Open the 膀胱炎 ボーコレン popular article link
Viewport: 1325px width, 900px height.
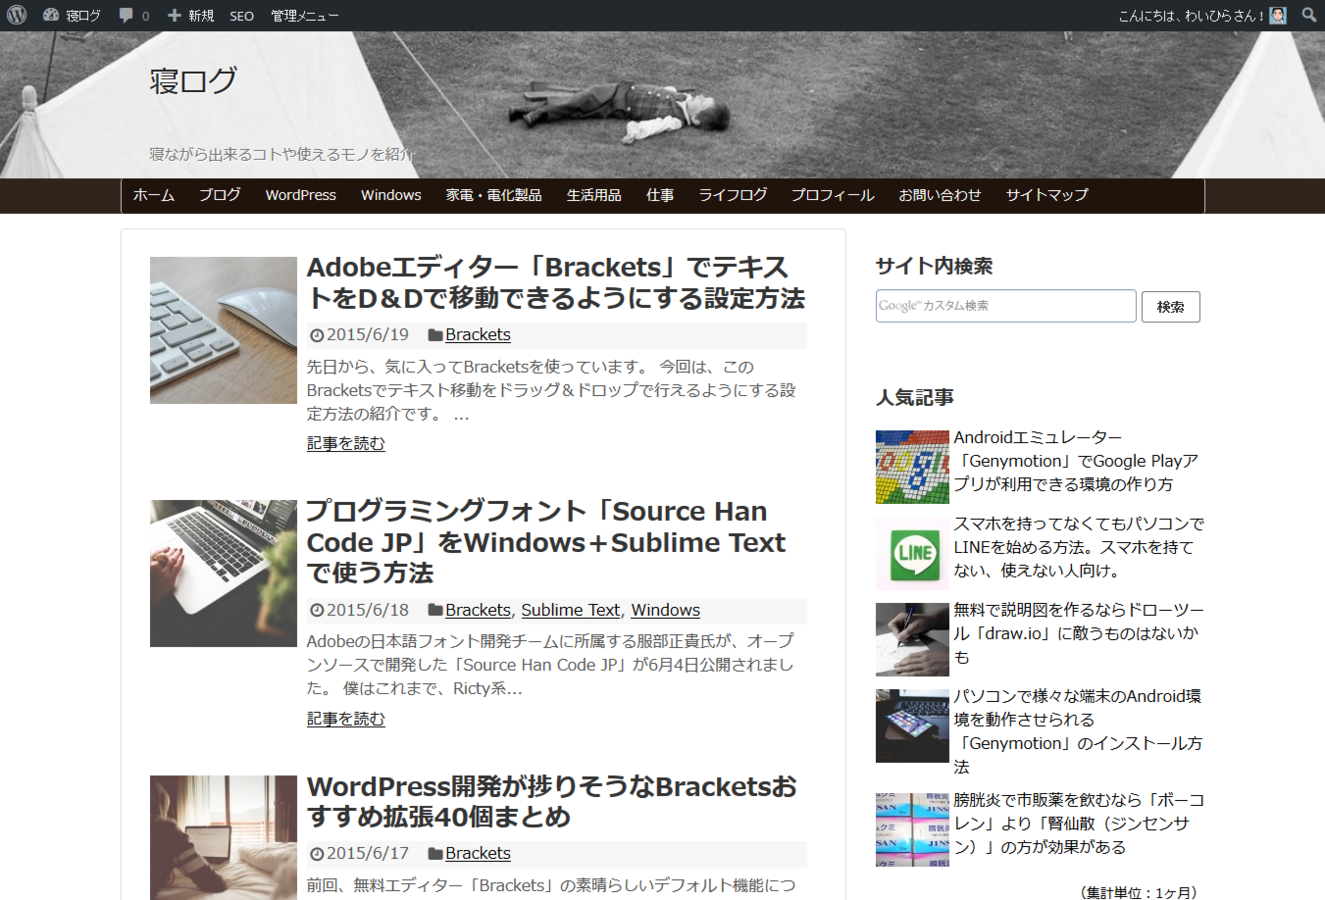point(1078,823)
